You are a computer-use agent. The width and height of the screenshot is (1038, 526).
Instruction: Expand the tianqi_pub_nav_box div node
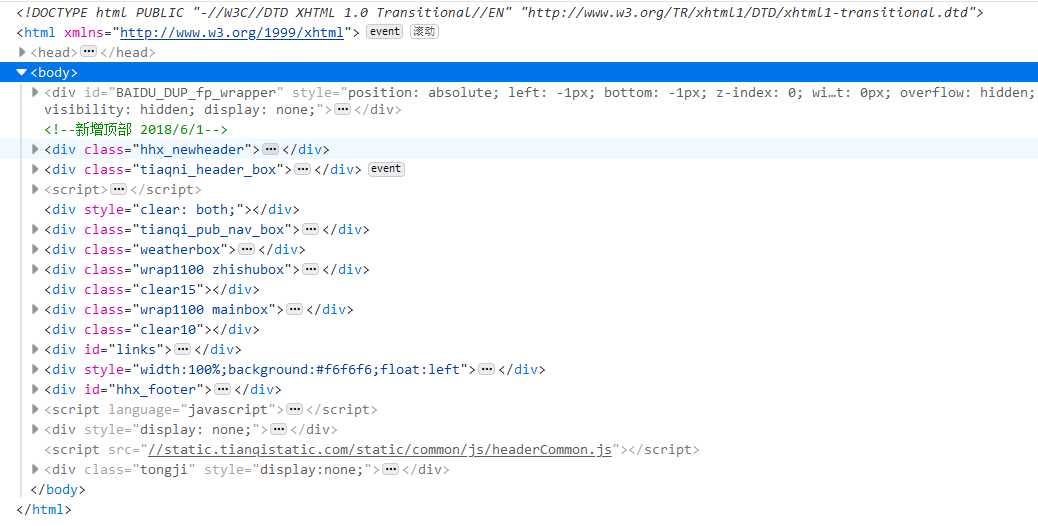[36, 229]
